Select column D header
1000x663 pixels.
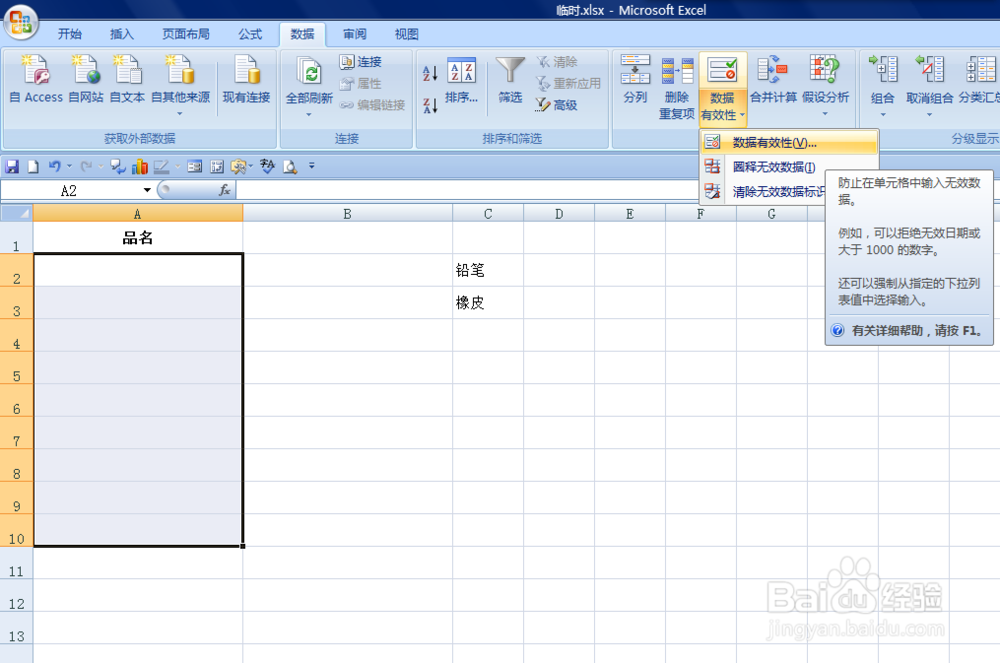[559, 214]
